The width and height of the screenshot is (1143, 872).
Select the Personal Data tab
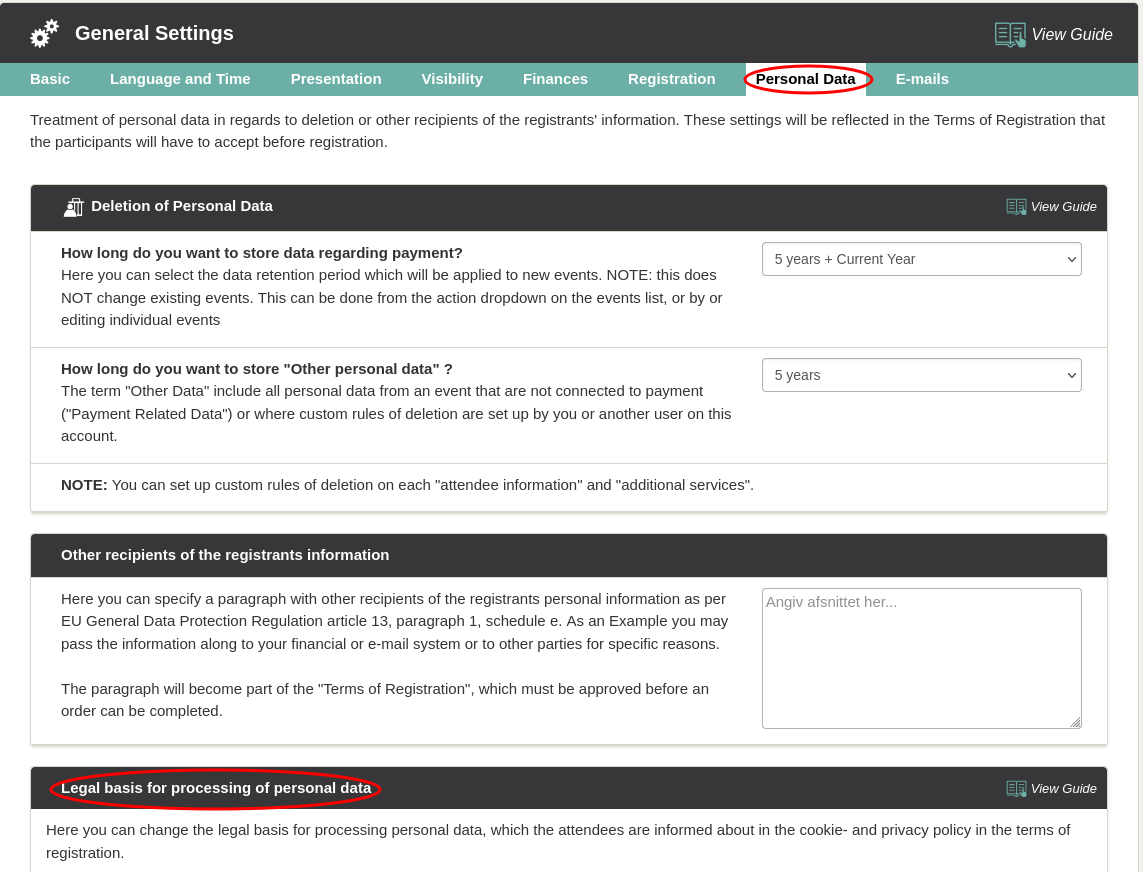click(805, 79)
